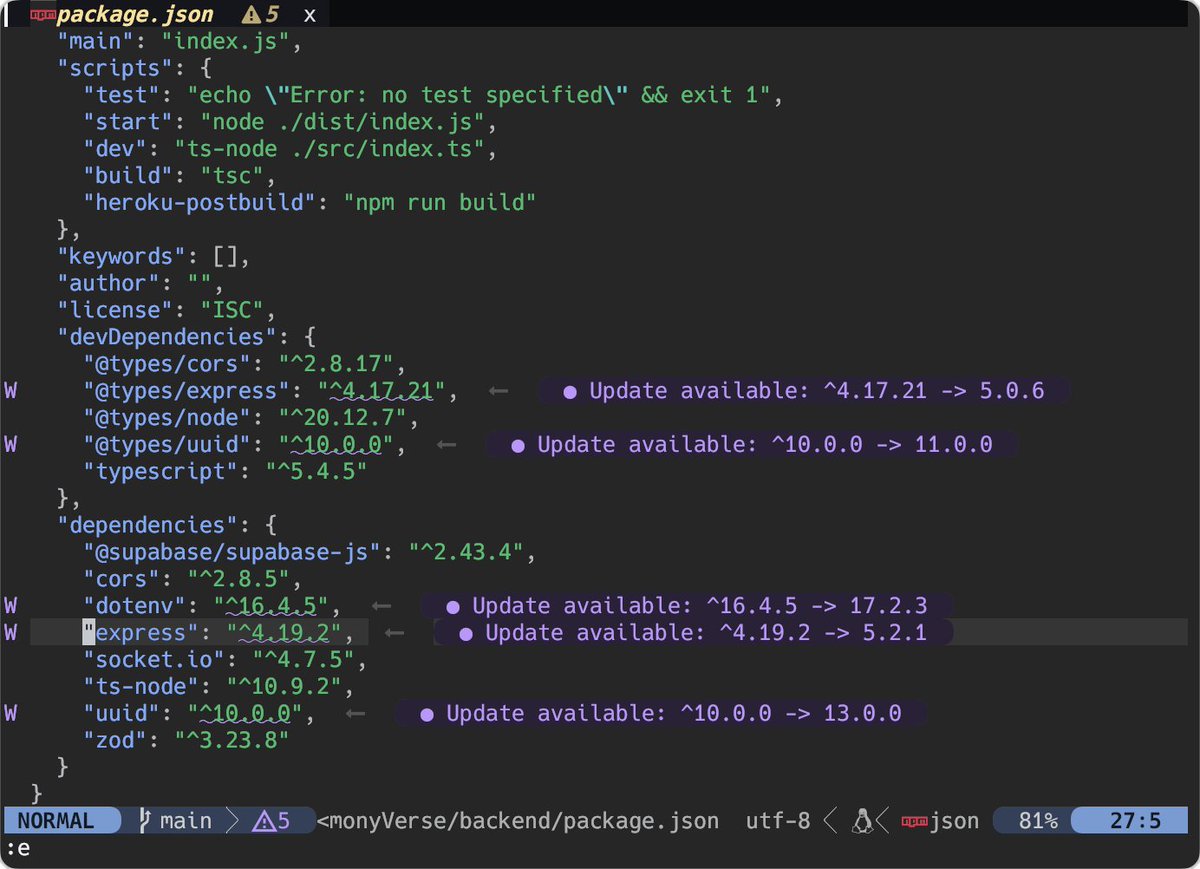Click the "author" key
This screenshot has height=869, width=1200.
click(x=109, y=283)
